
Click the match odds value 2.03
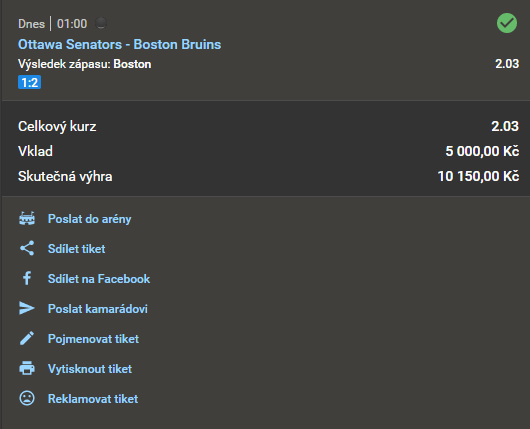pos(507,64)
